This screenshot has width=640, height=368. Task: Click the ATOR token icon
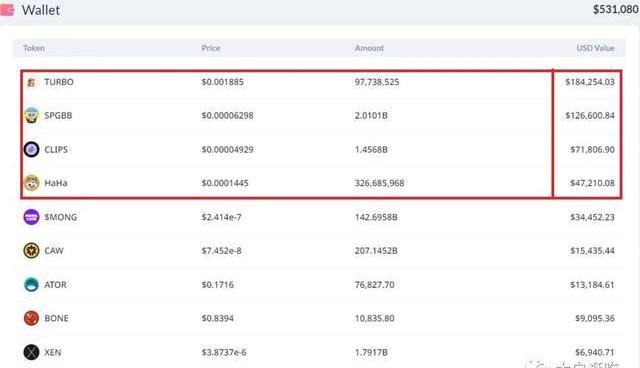point(31,284)
